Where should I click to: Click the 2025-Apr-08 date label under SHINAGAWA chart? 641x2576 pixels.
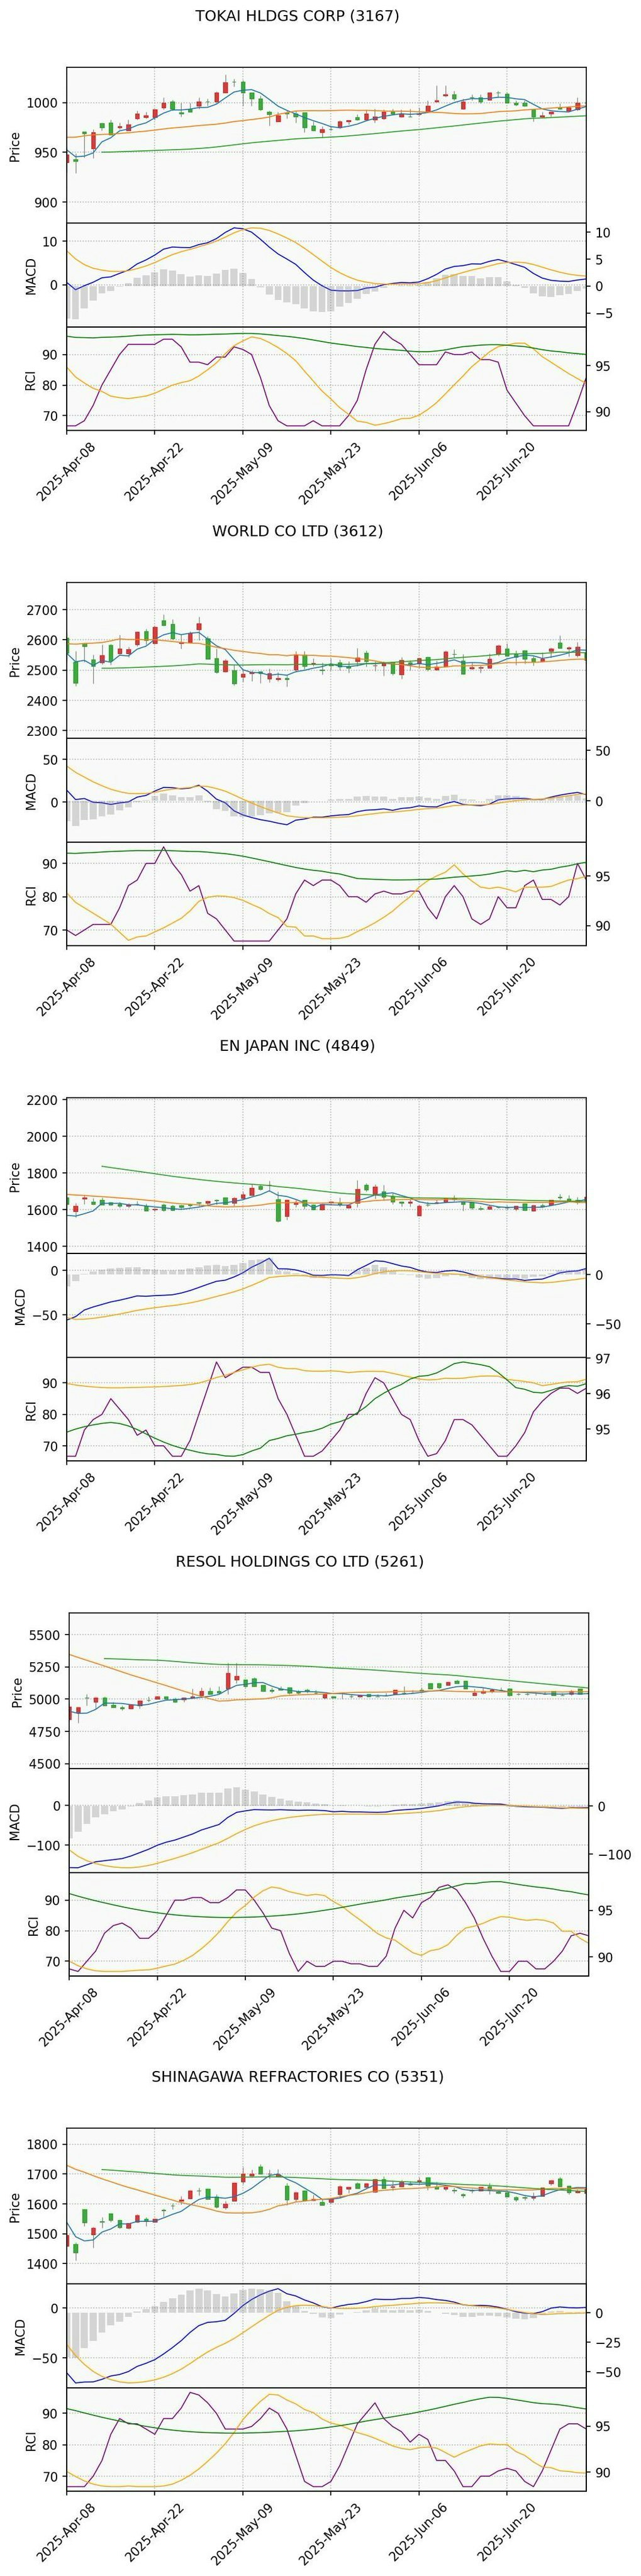(x=67, y=2531)
